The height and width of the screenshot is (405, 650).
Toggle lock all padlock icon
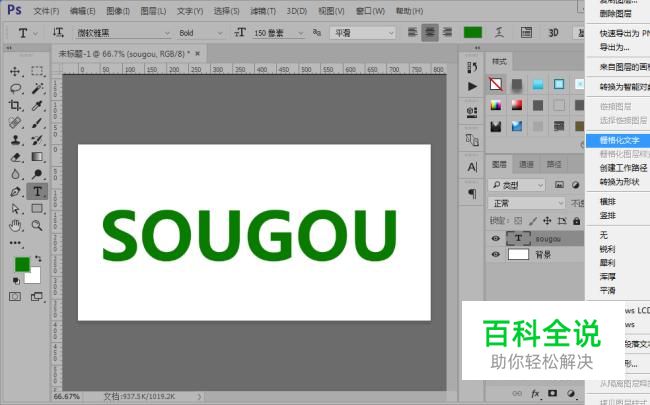tap(577, 221)
